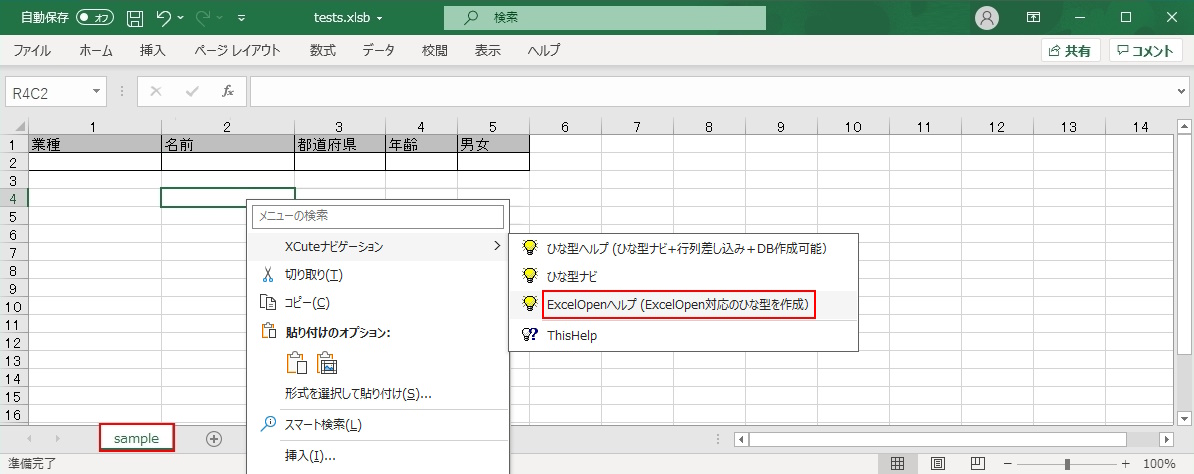Click the horizontal scrollbar right arrow
The image size is (1194, 474).
click(1167, 439)
